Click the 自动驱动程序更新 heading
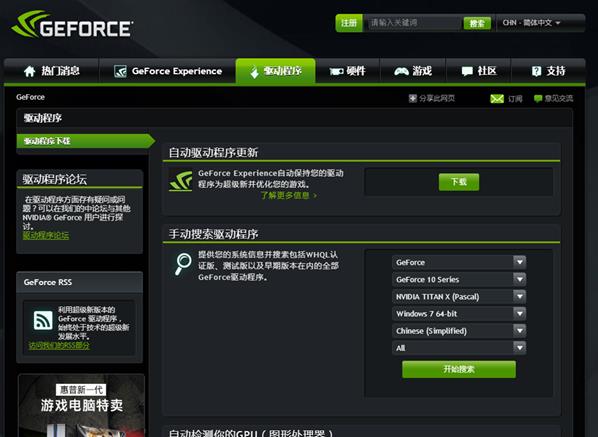 (x=213, y=153)
